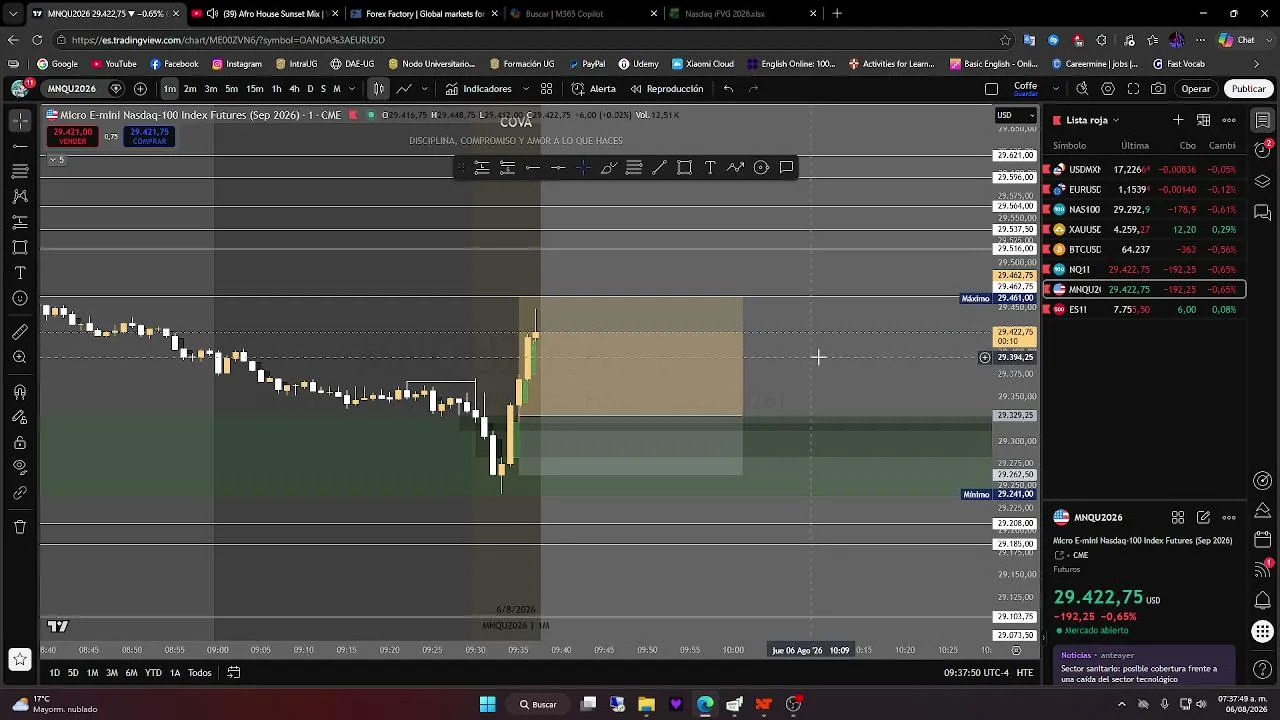Open indicator templates grid icon

547,89
